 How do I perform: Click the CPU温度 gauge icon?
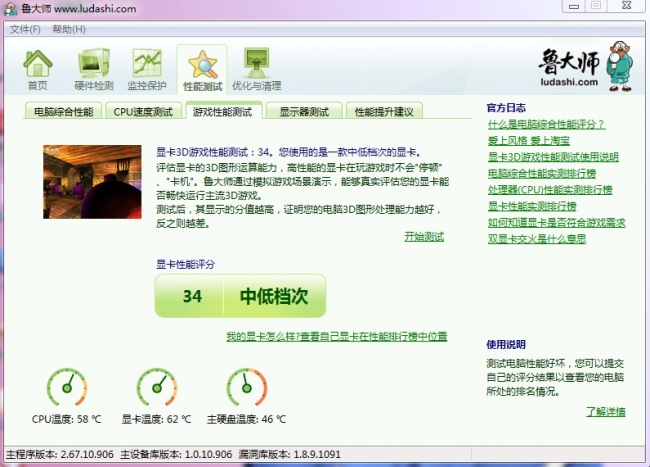coord(67,387)
